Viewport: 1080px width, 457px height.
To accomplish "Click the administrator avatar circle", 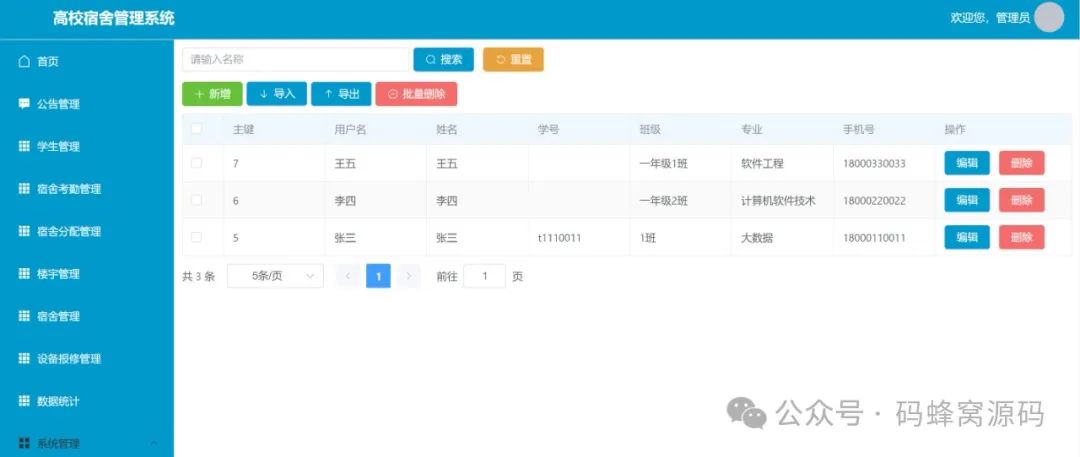I will point(1049,17).
